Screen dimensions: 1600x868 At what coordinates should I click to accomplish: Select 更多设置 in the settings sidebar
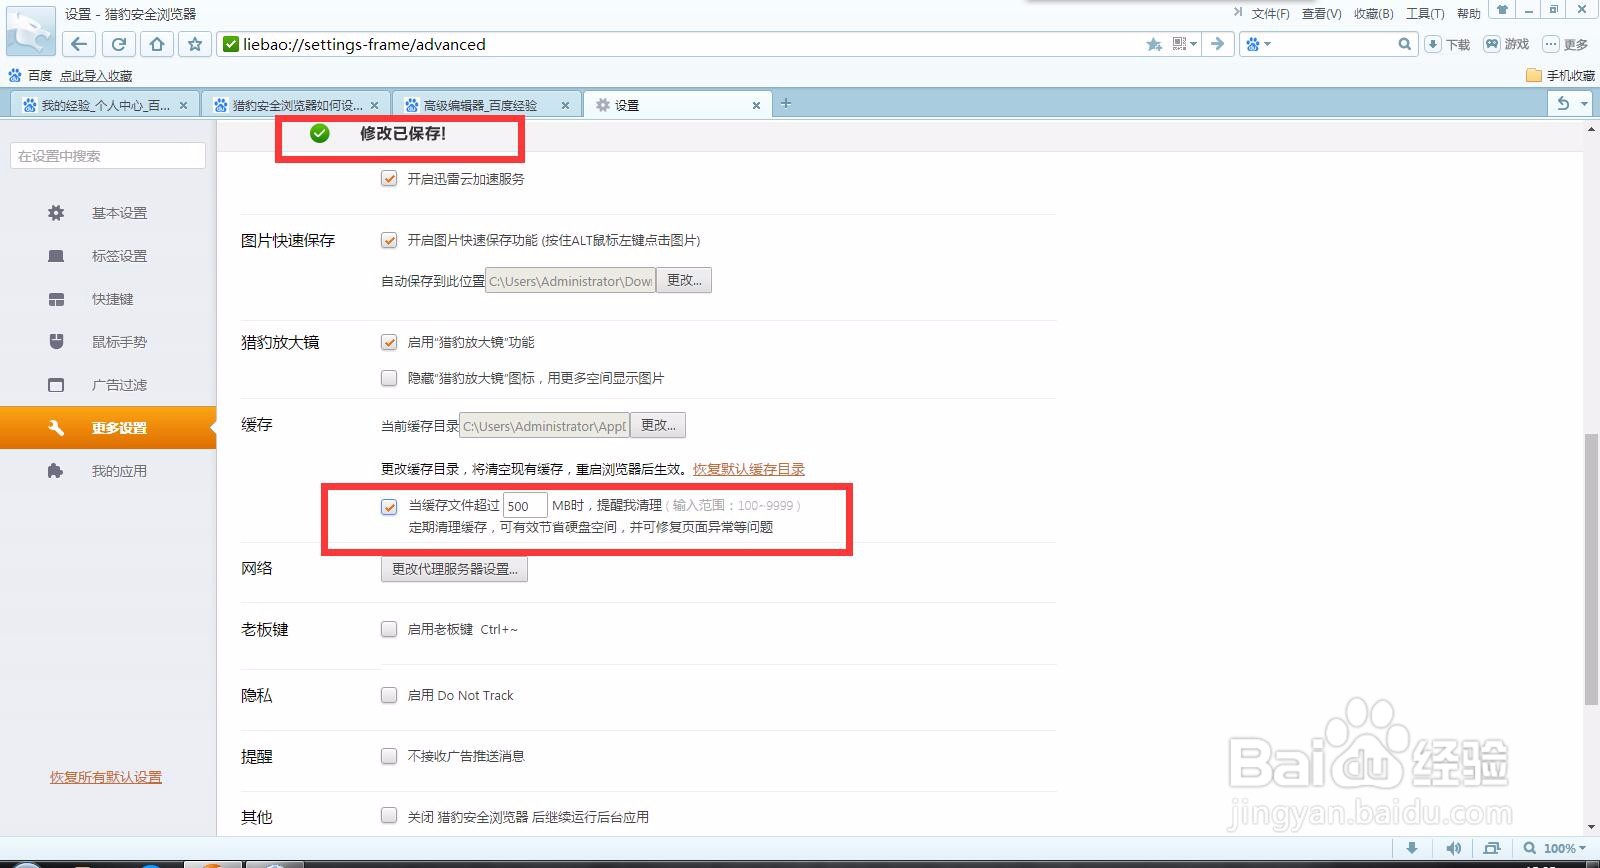108,428
